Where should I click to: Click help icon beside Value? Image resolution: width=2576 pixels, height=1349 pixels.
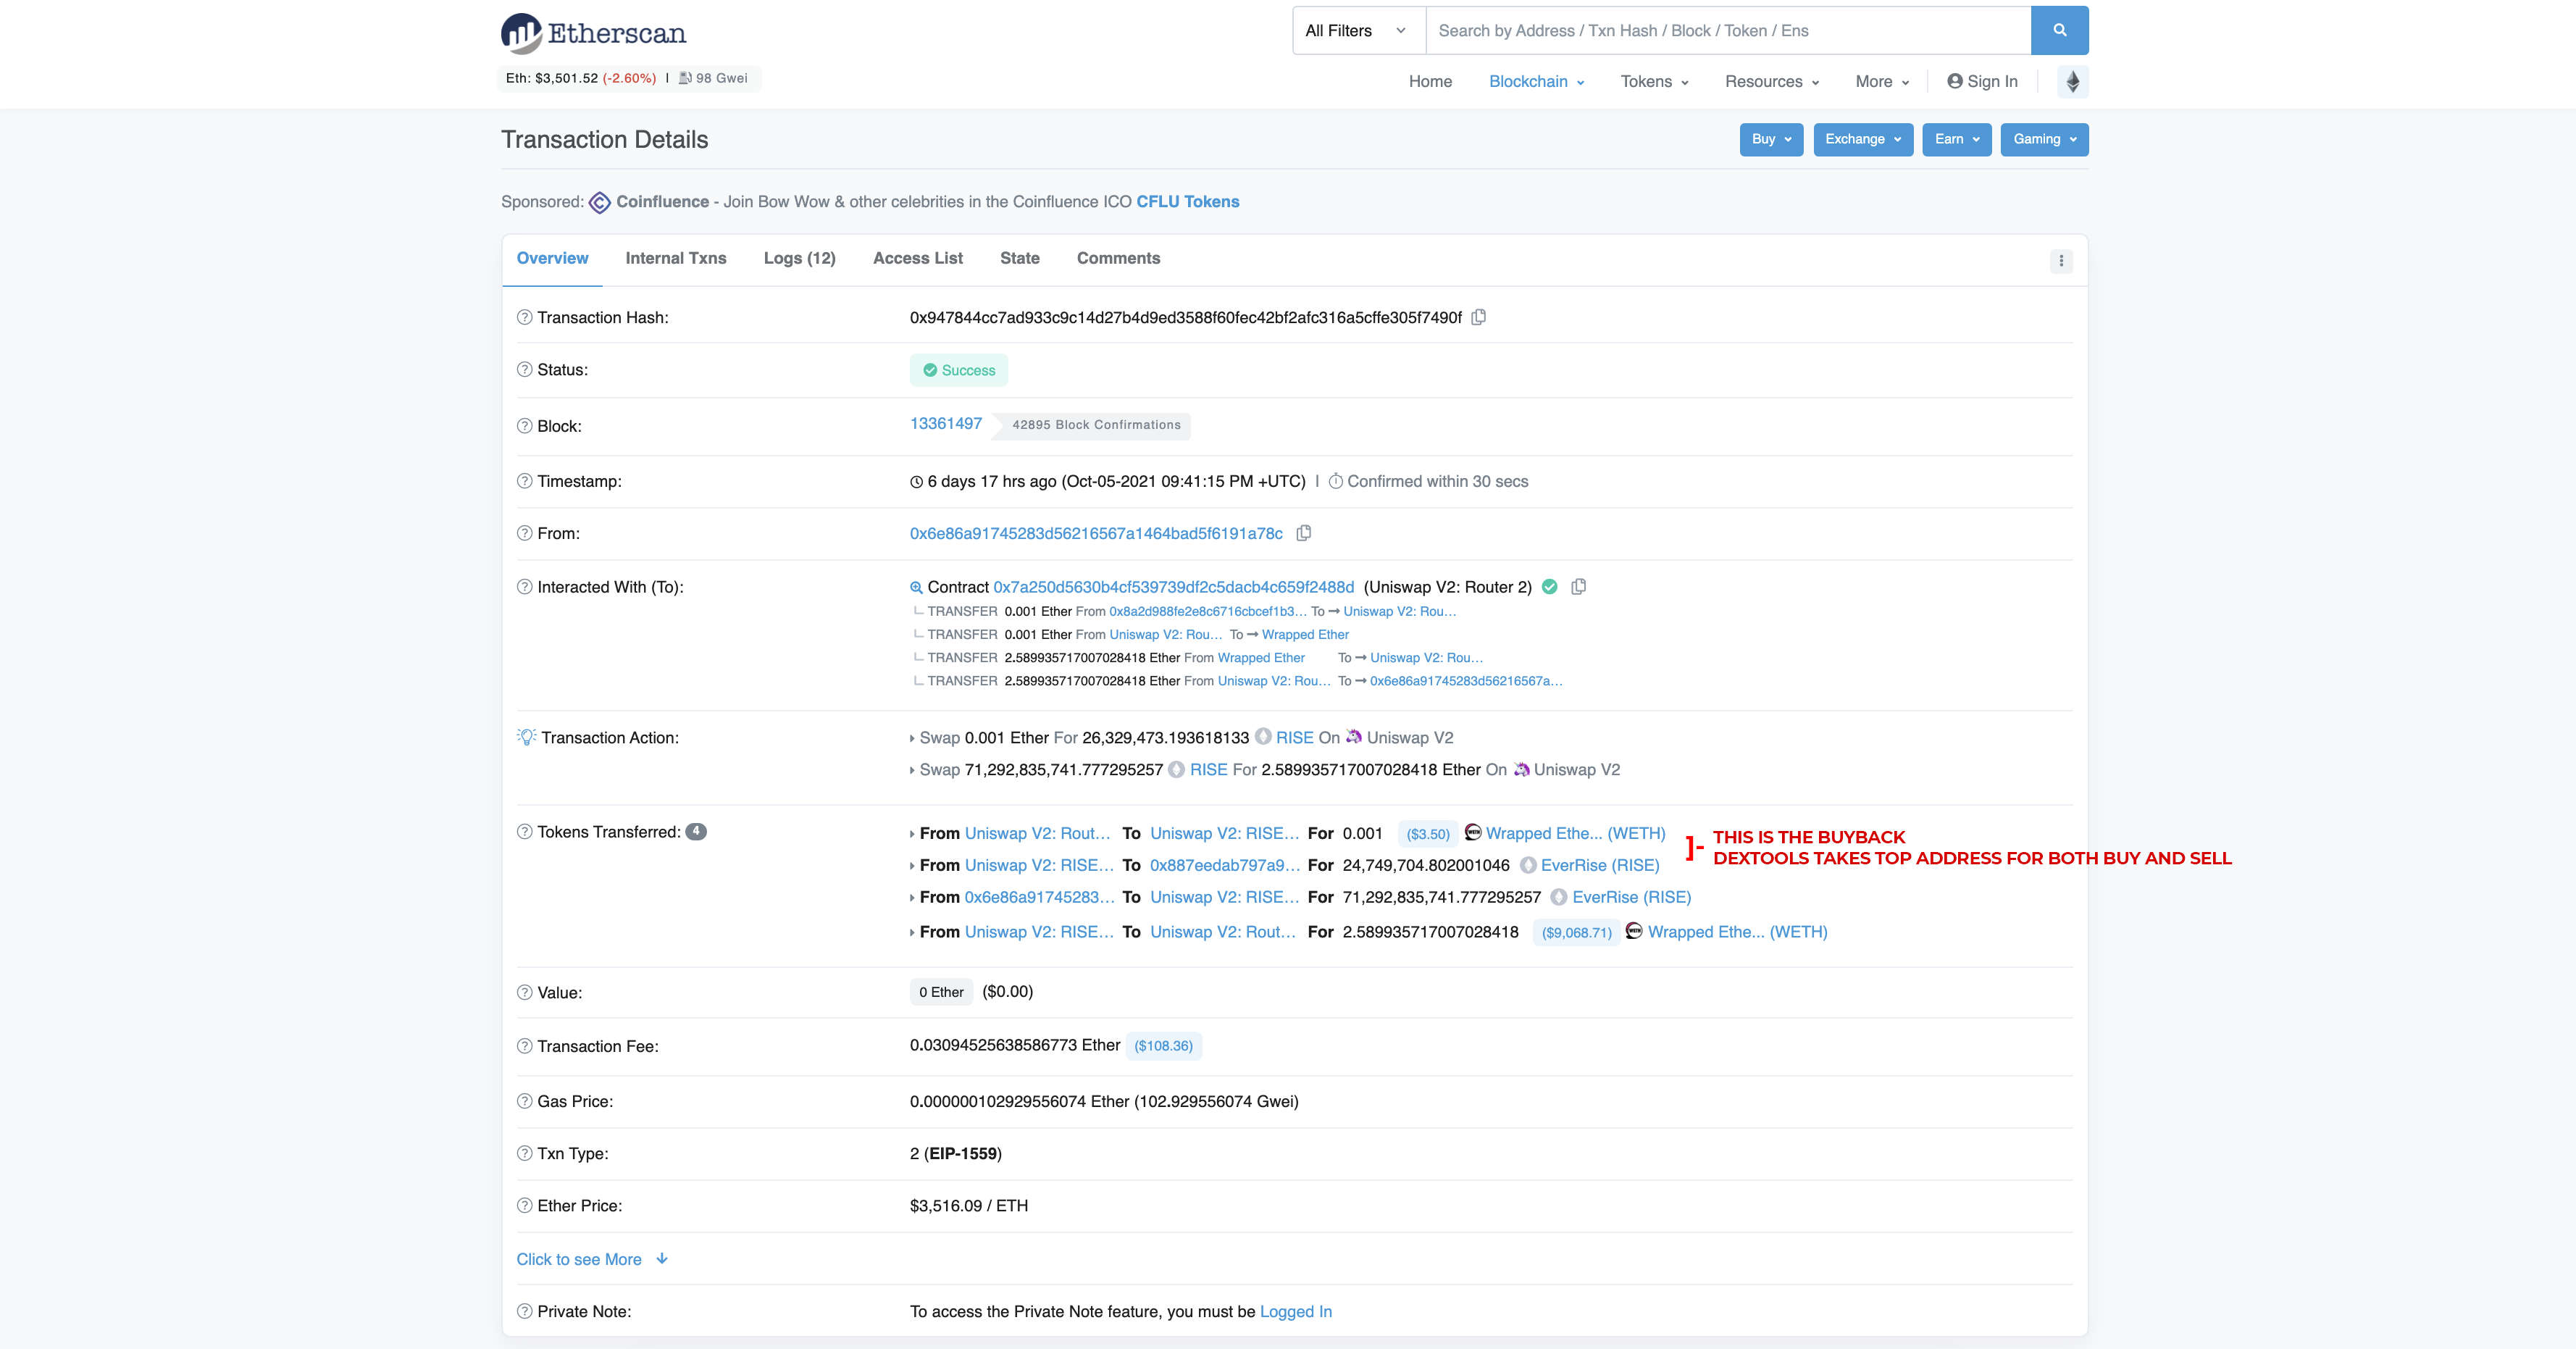click(x=524, y=992)
